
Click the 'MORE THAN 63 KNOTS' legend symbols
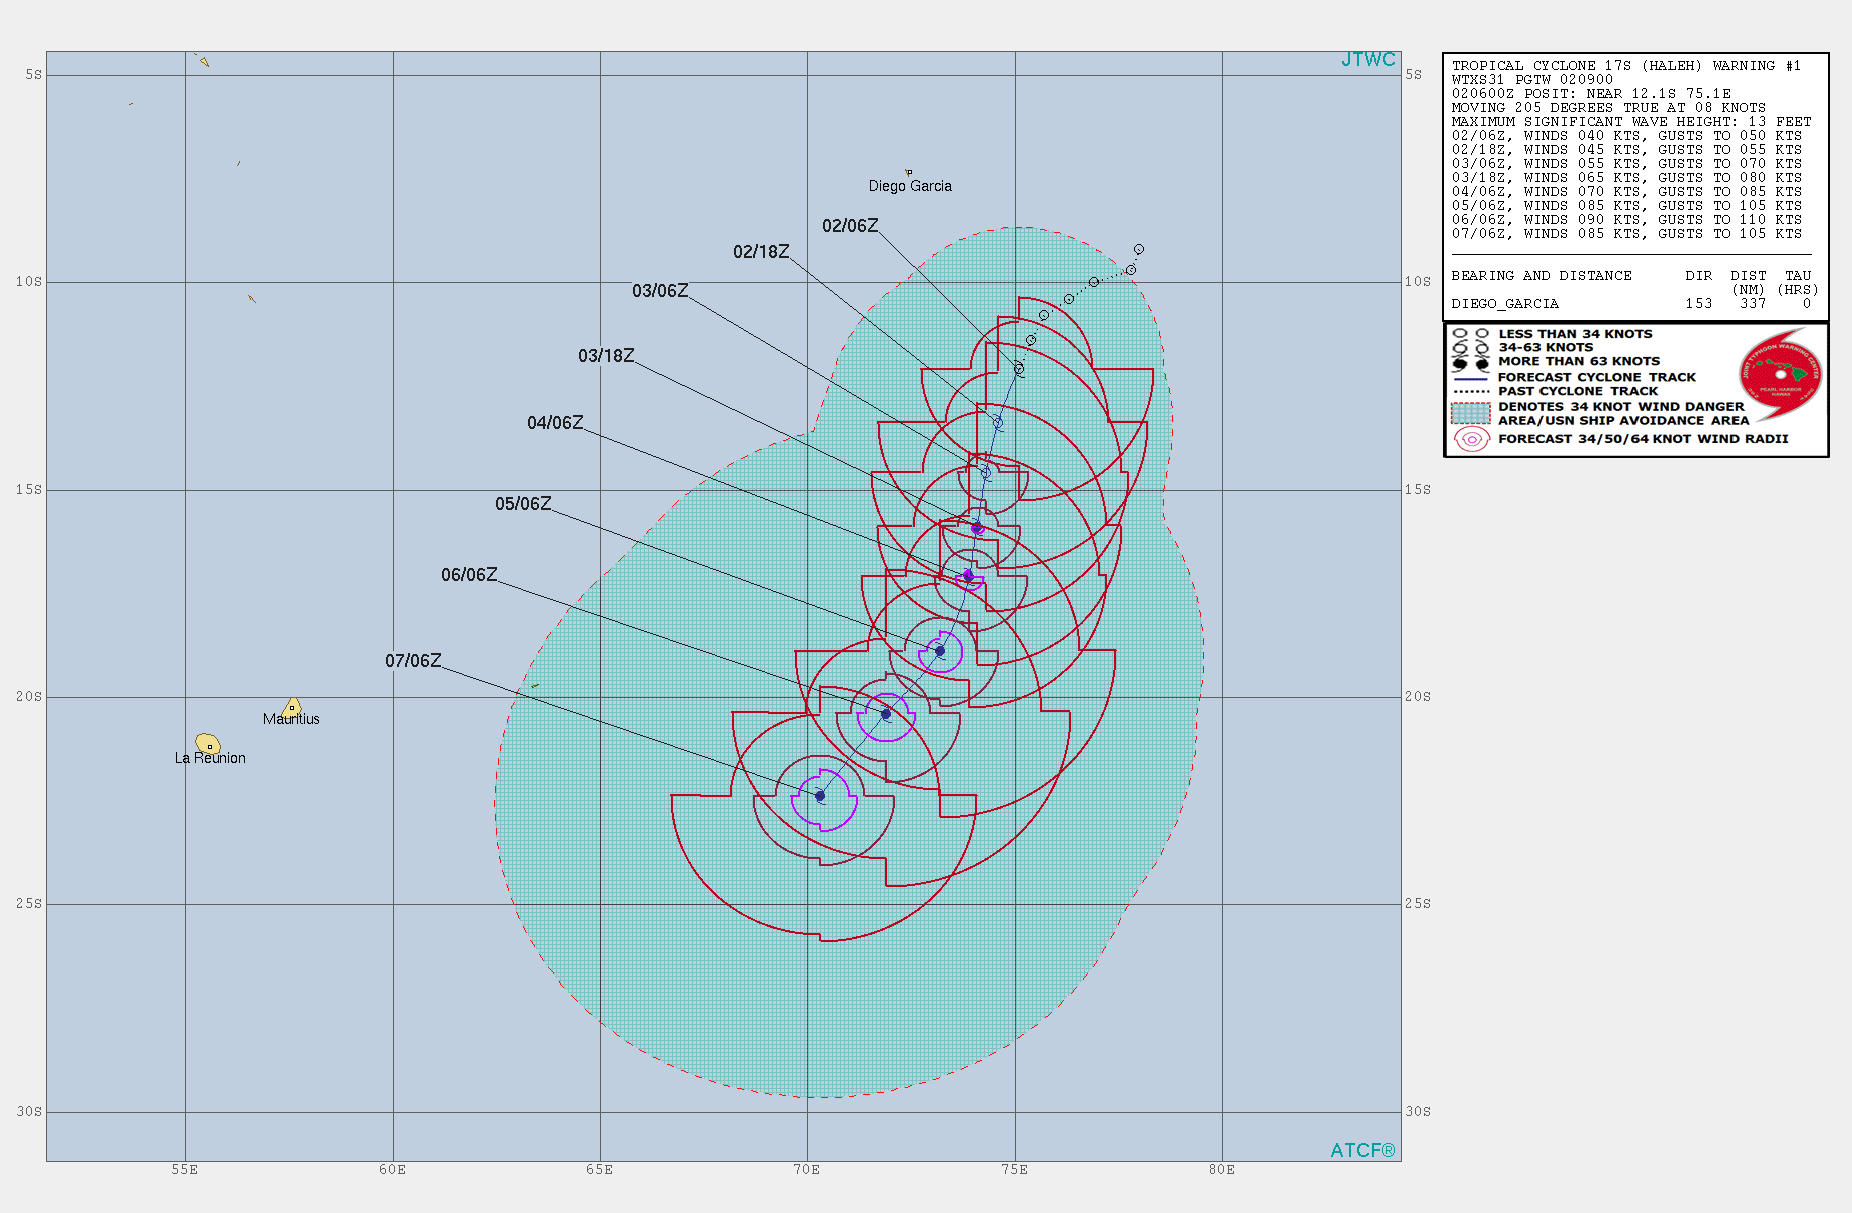[x=1471, y=362]
